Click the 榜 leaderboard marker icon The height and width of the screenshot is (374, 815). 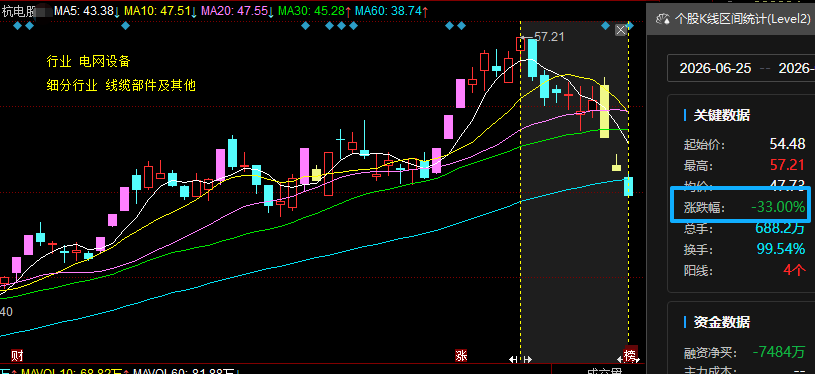click(x=630, y=355)
